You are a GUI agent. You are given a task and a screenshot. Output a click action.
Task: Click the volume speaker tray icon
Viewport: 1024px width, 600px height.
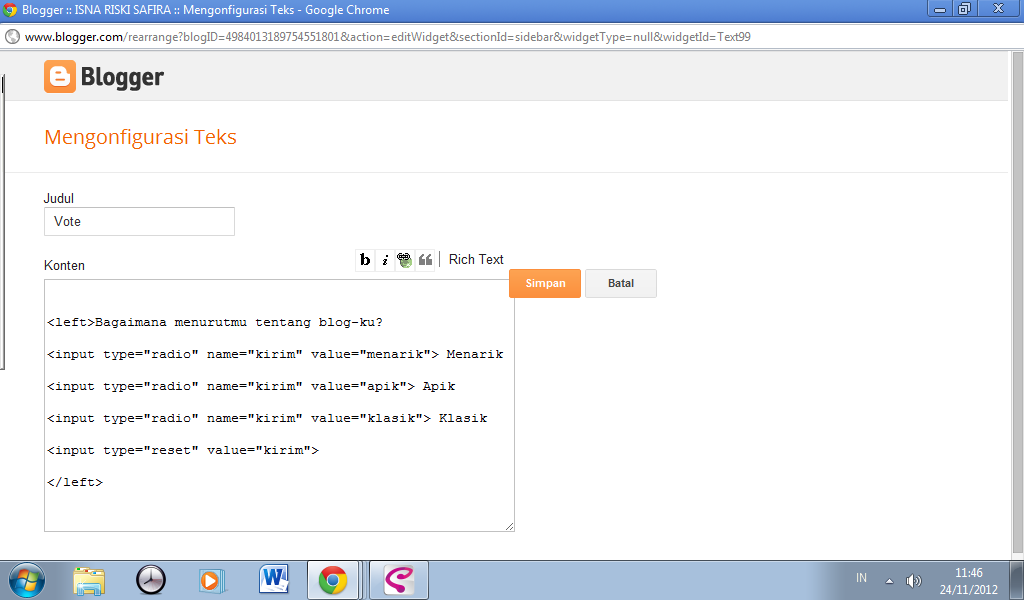point(914,580)
